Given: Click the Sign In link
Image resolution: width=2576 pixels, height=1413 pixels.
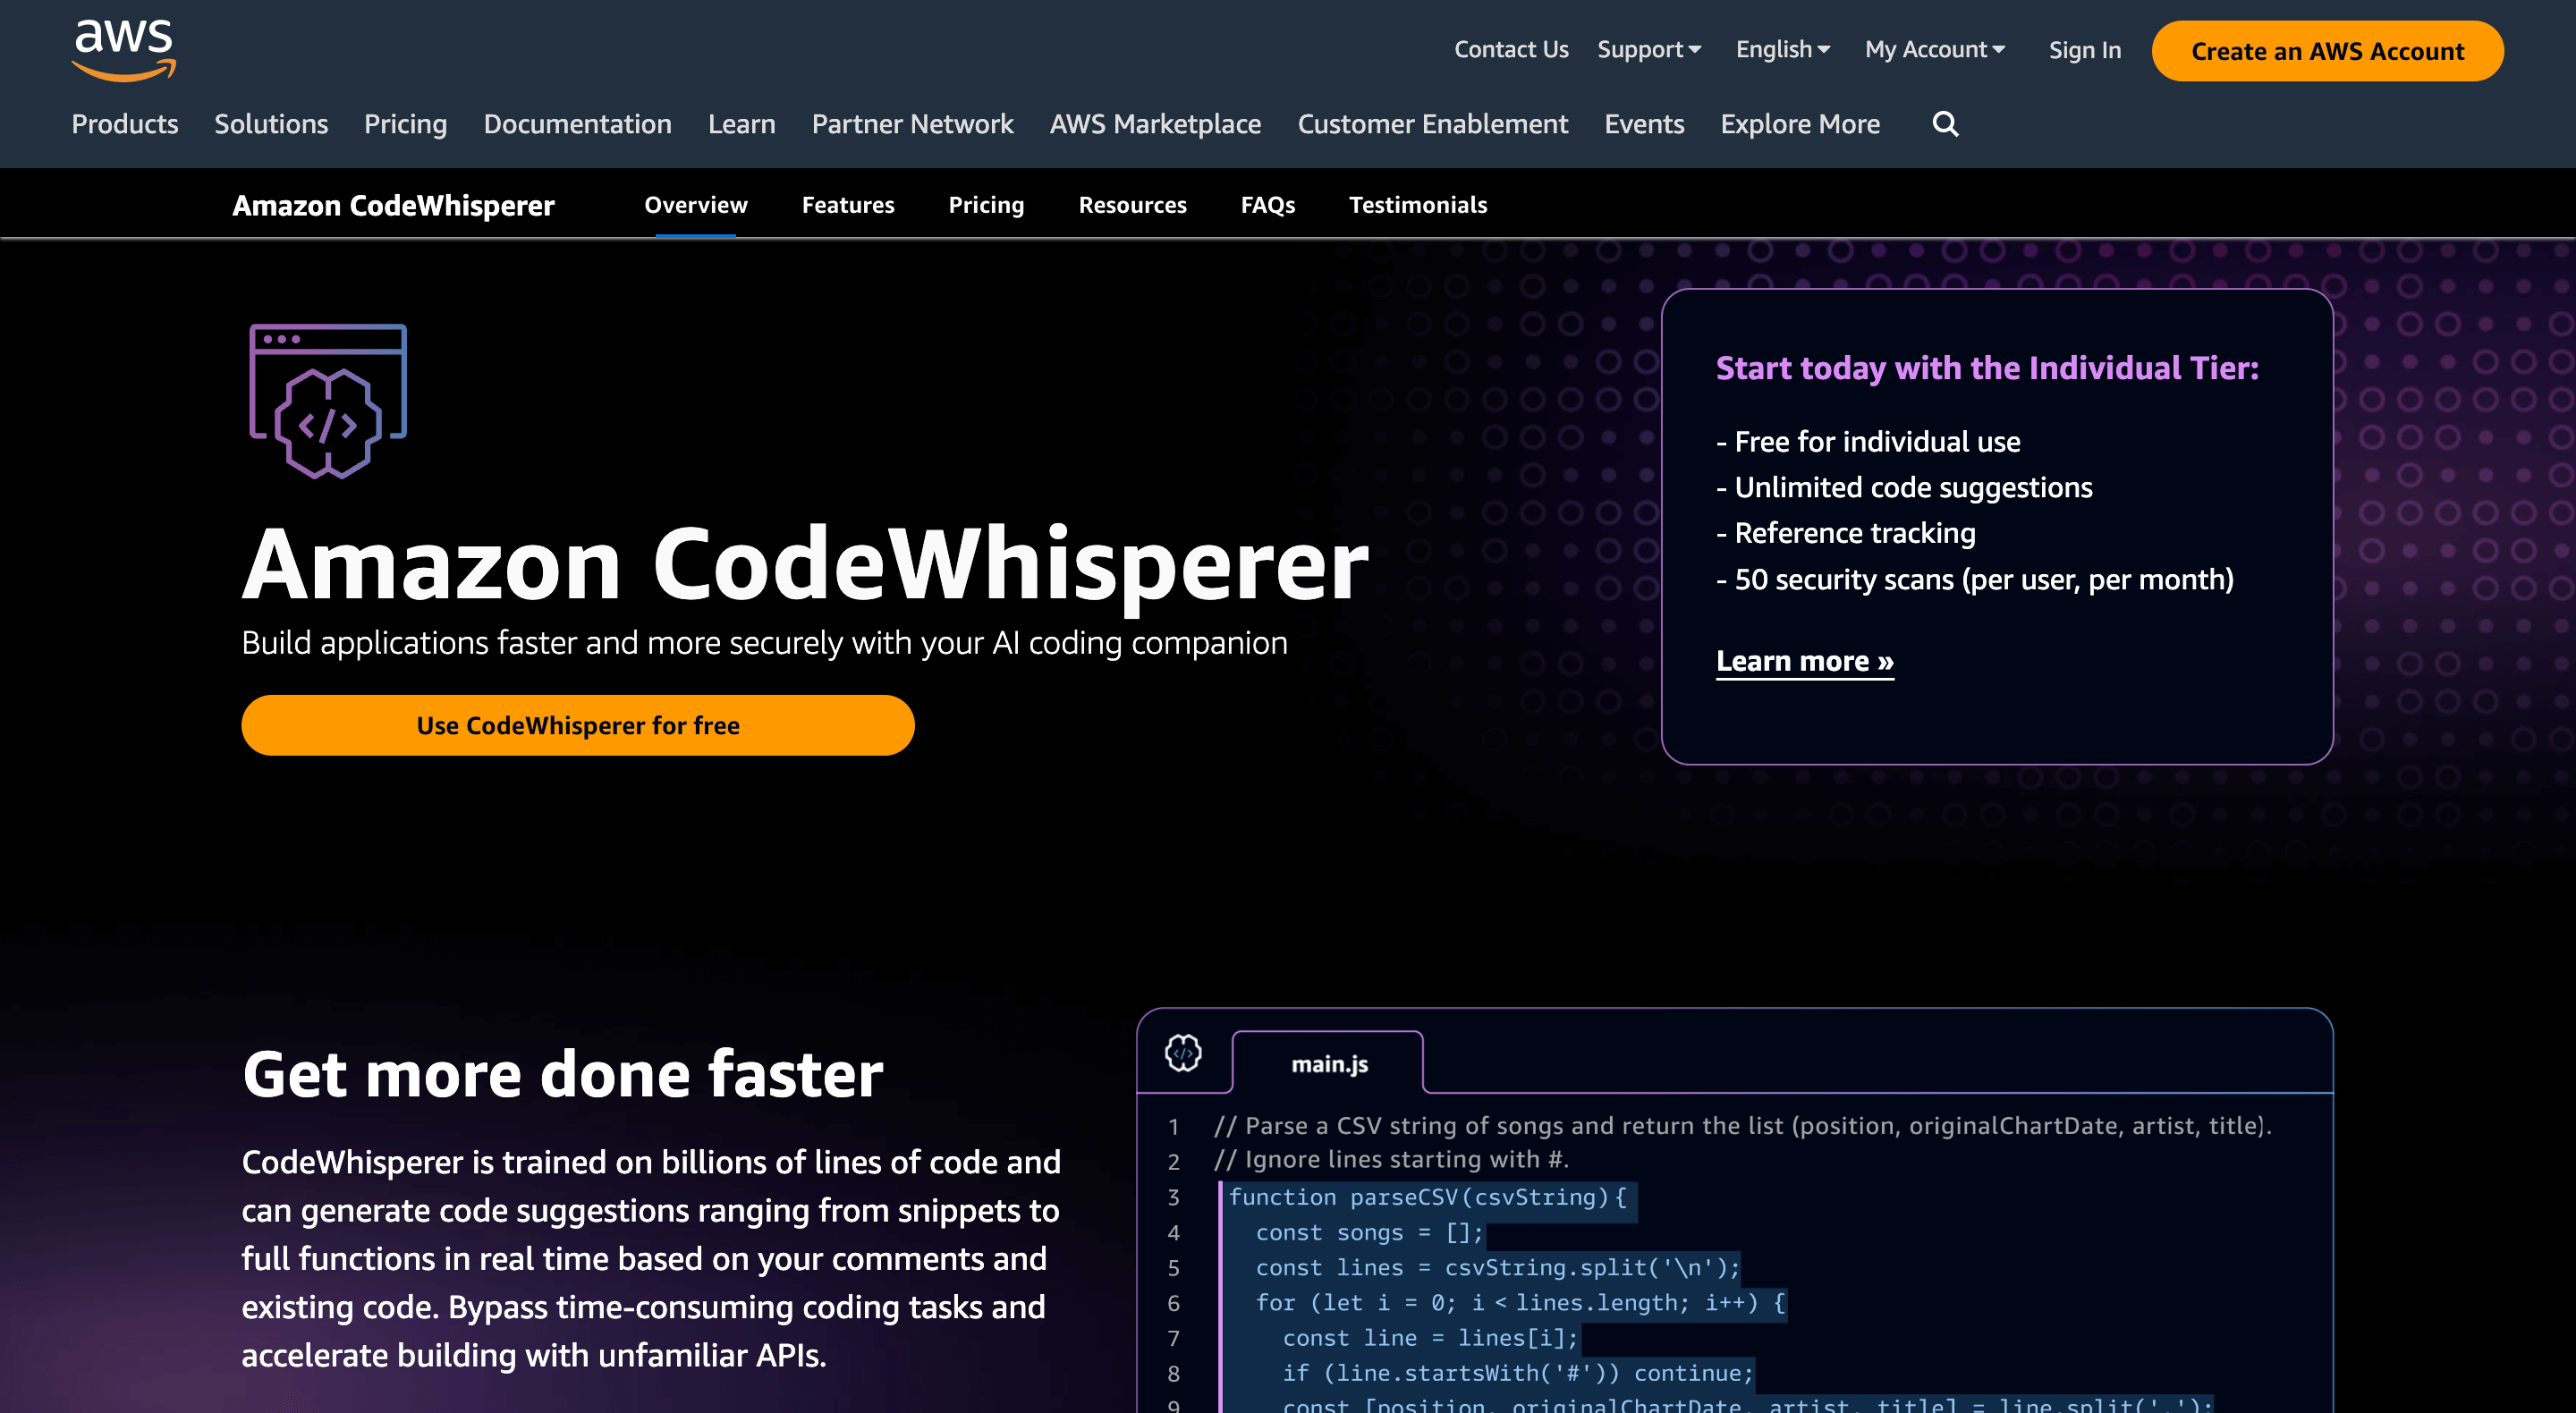Looking at the screenshot, I should [x=2084, y=50].
